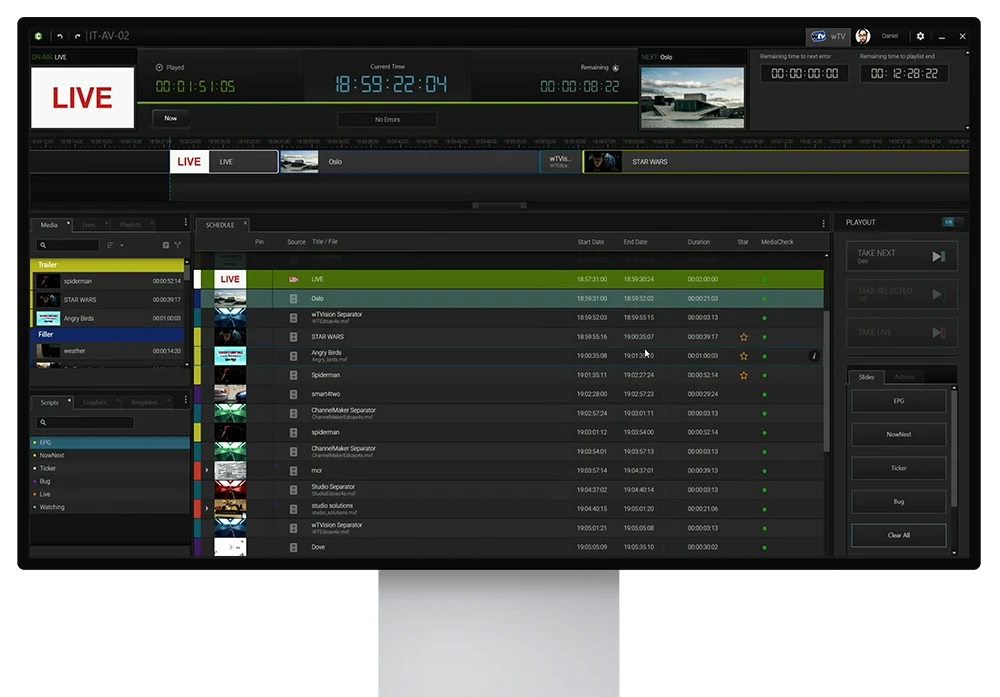This screenshot has height=697, width=1000.
Task: Click the film source icon on Oslo row
Action: (293, 298)
